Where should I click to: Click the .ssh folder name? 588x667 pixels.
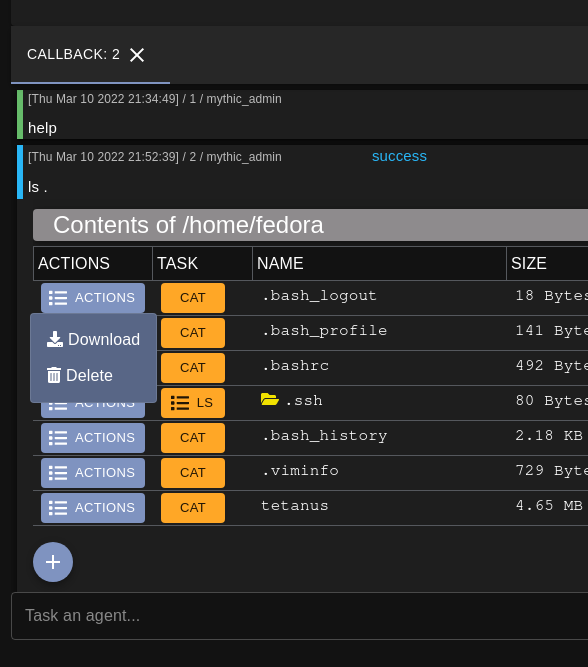point(304,401)
